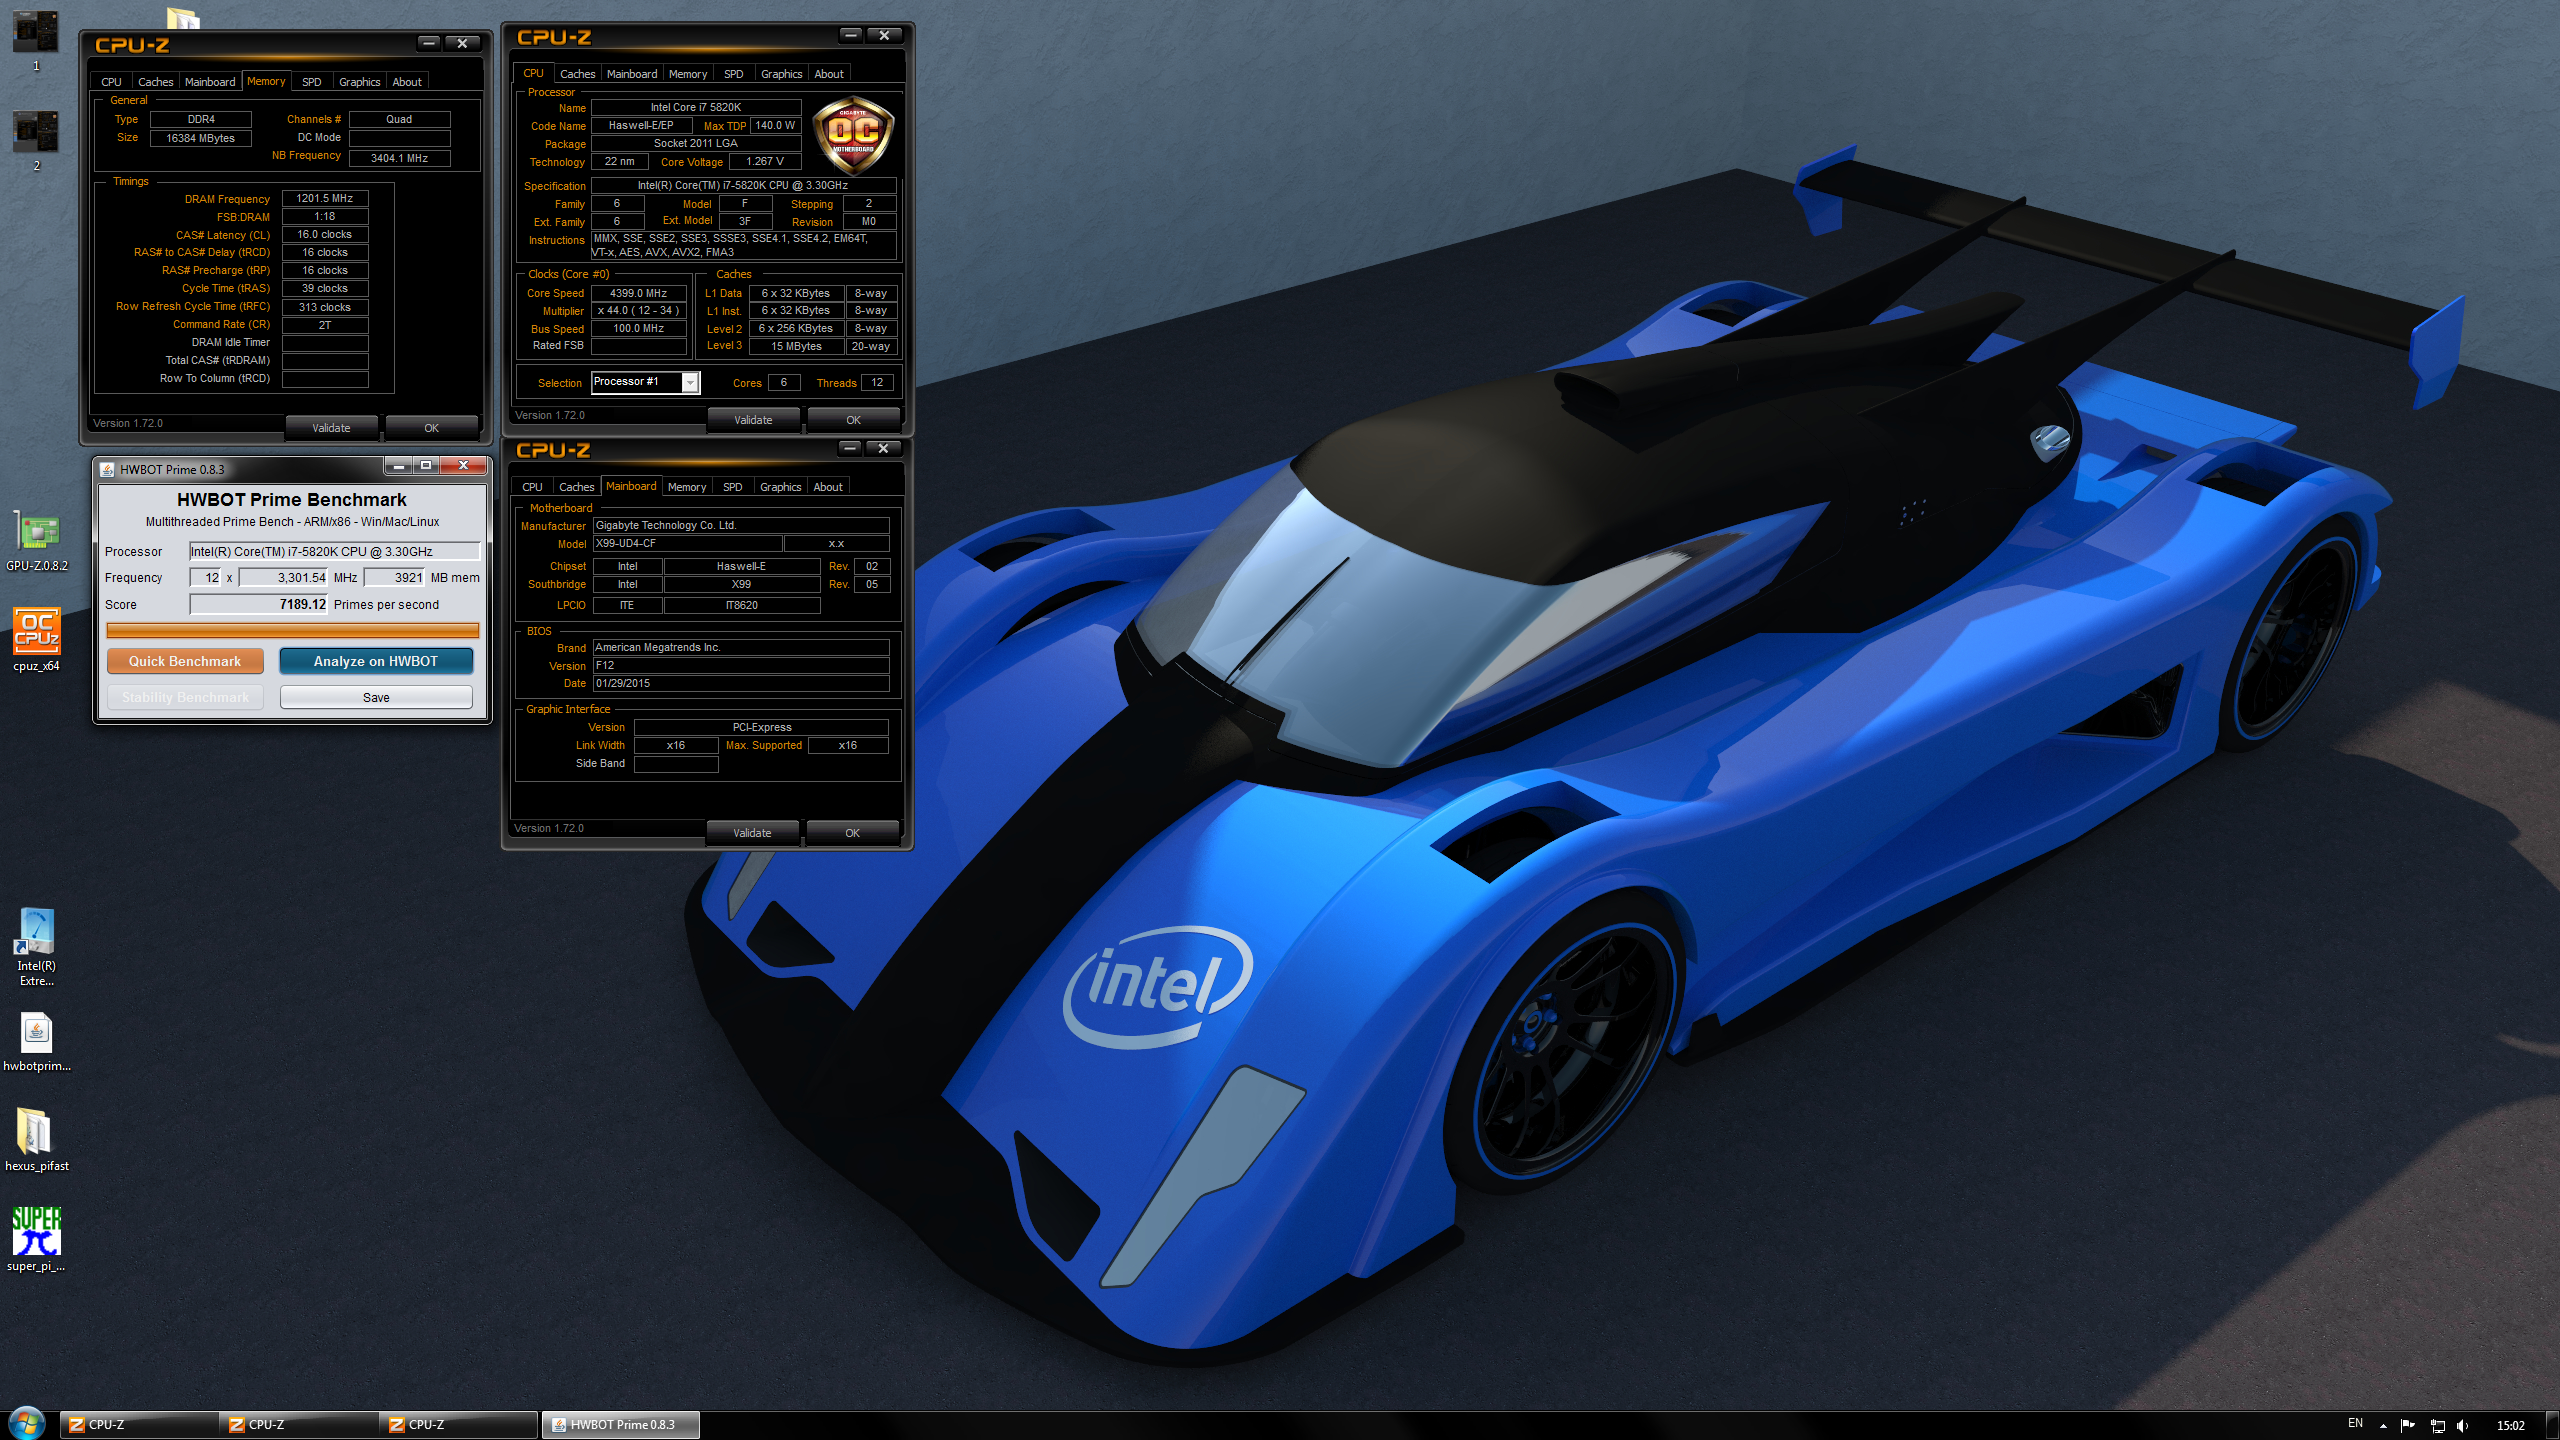The width and height of the screenshot is (2560, 1440).
Task: Open Graphics tab in CPU-Z processor window
Action: (781, 74)
